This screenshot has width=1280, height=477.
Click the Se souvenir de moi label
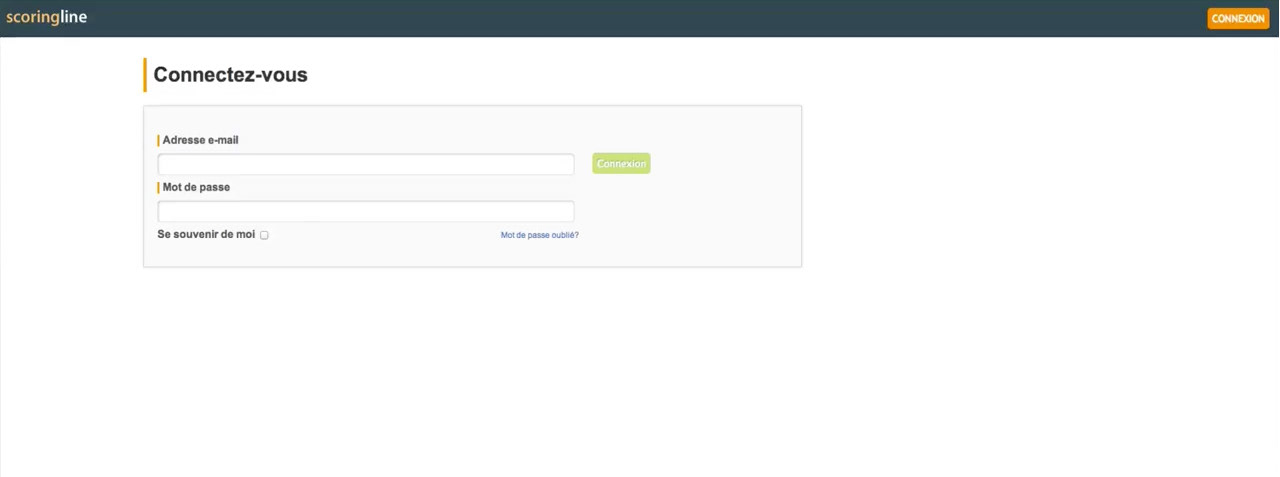(206, 234)
